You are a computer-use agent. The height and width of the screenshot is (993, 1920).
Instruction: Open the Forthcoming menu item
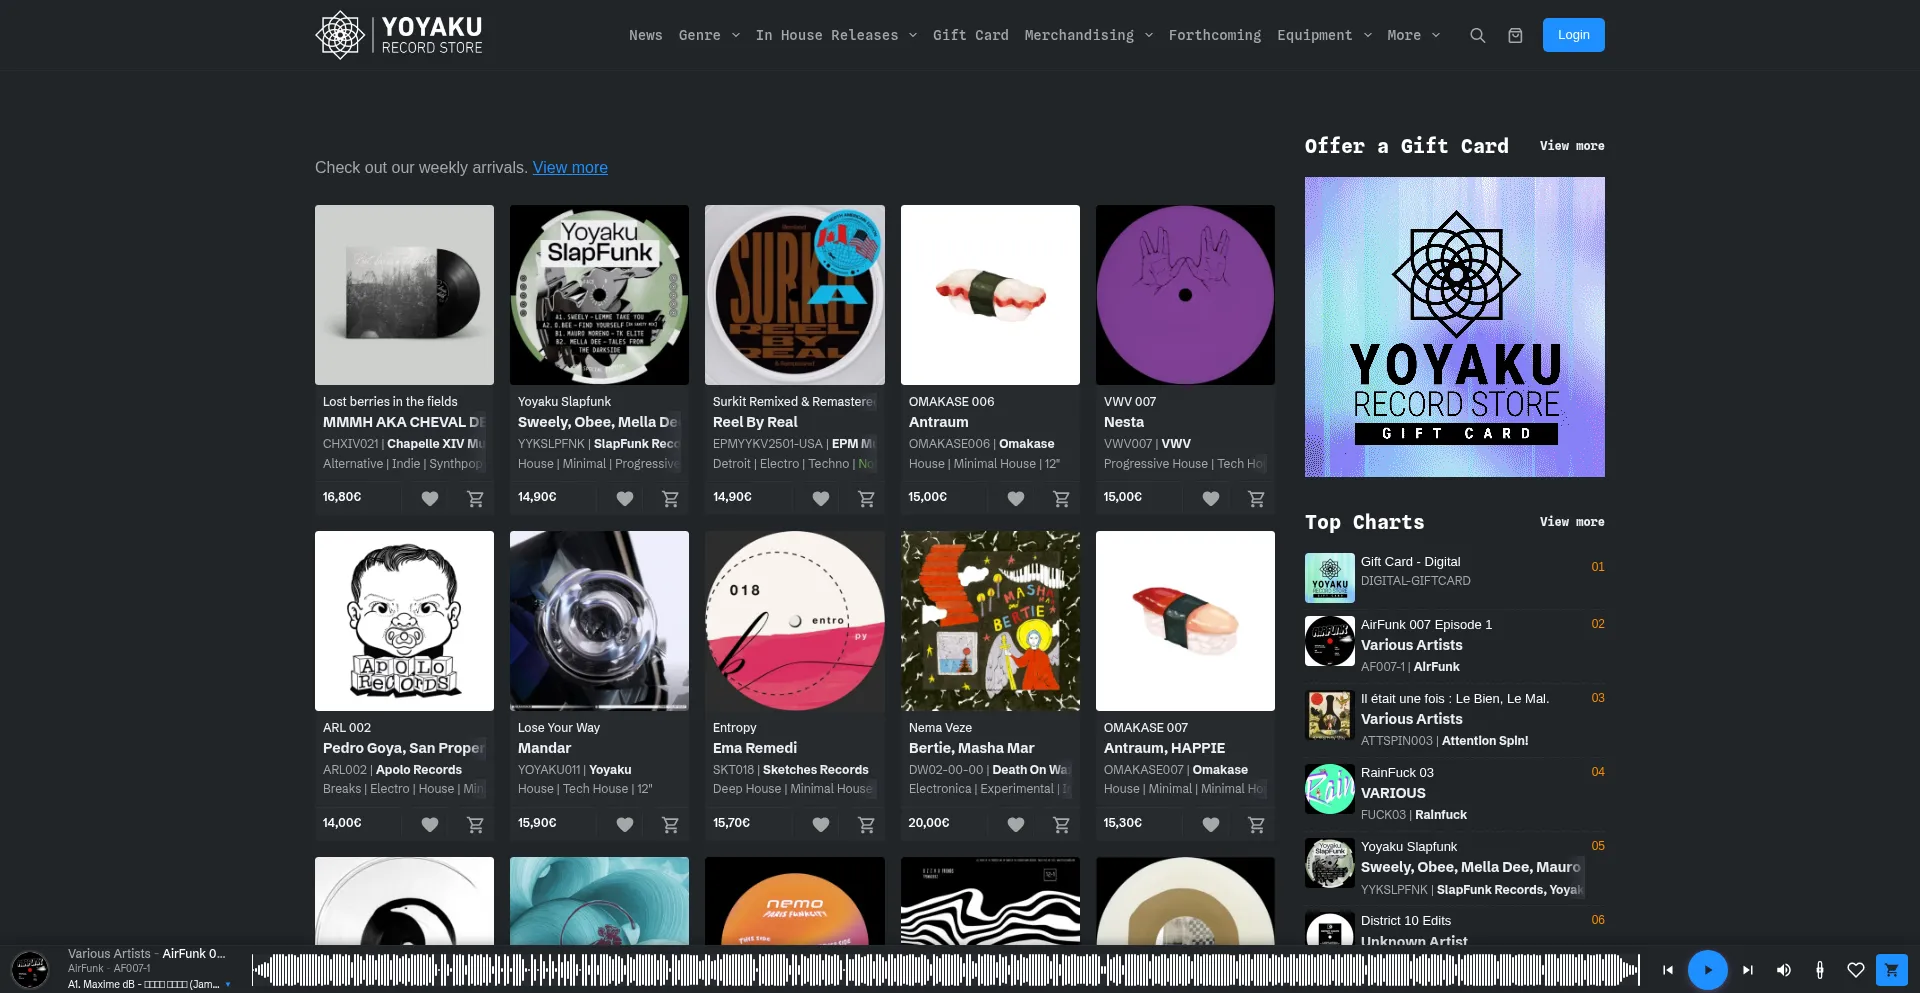[1214, 35]
